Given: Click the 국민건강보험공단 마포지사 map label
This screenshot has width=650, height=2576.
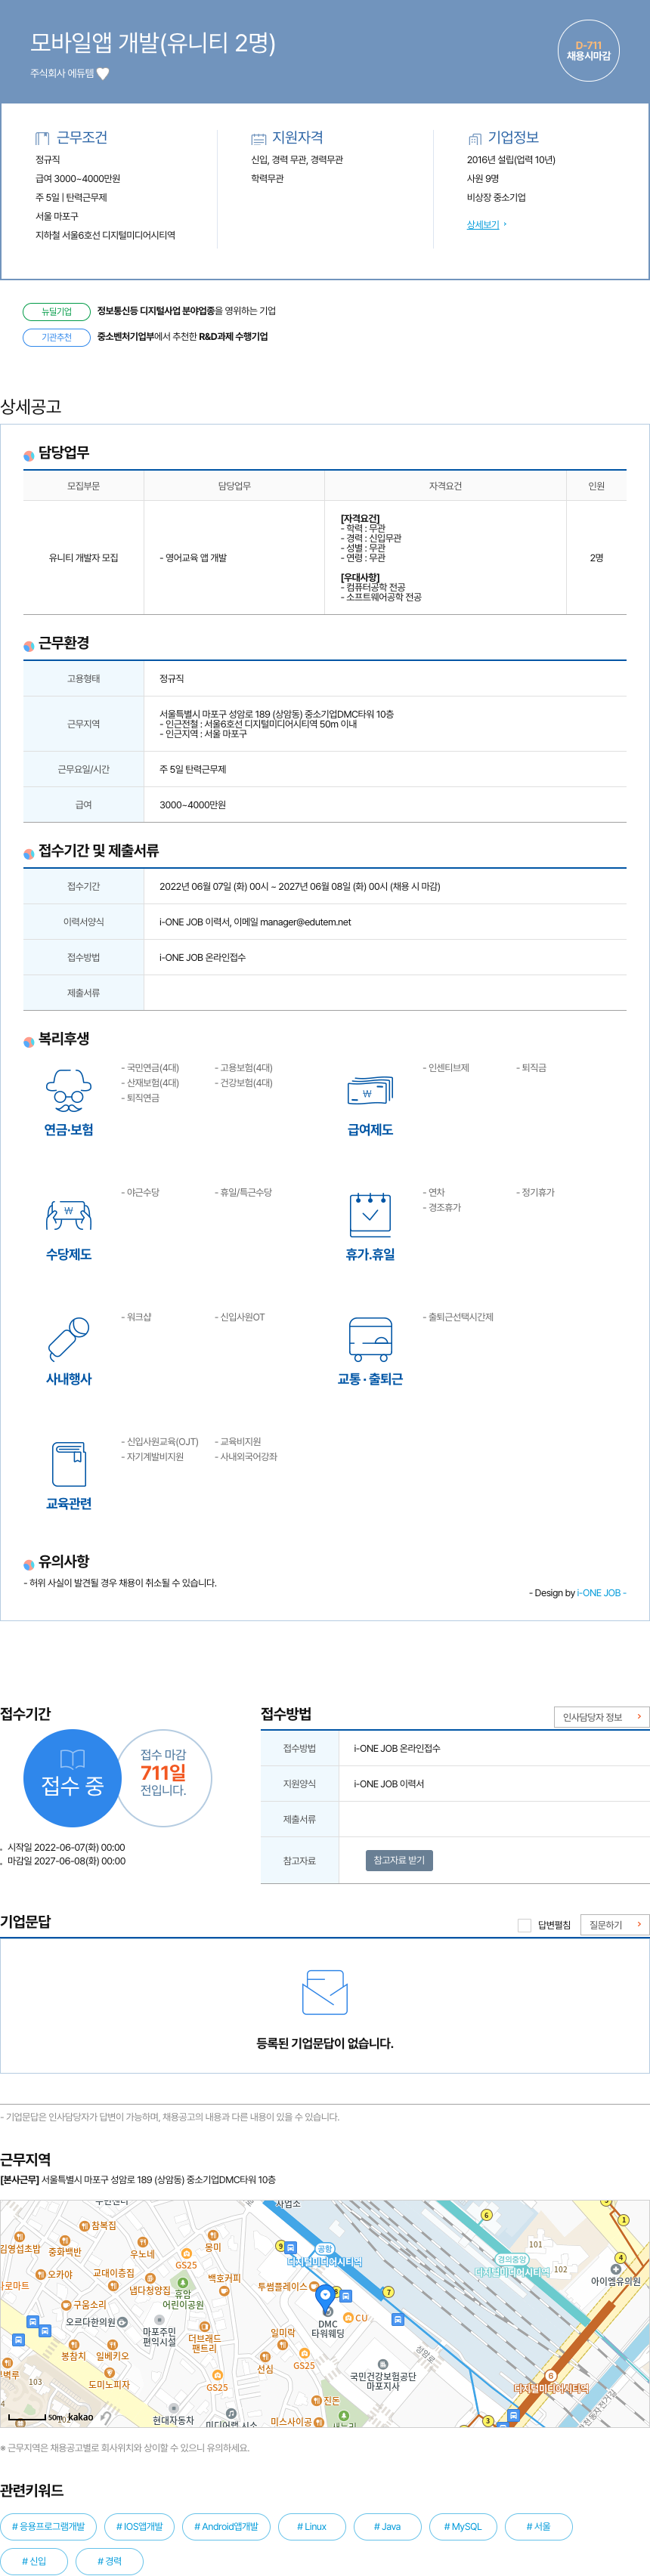Looking at the screenshot, I should (382, 2381).
